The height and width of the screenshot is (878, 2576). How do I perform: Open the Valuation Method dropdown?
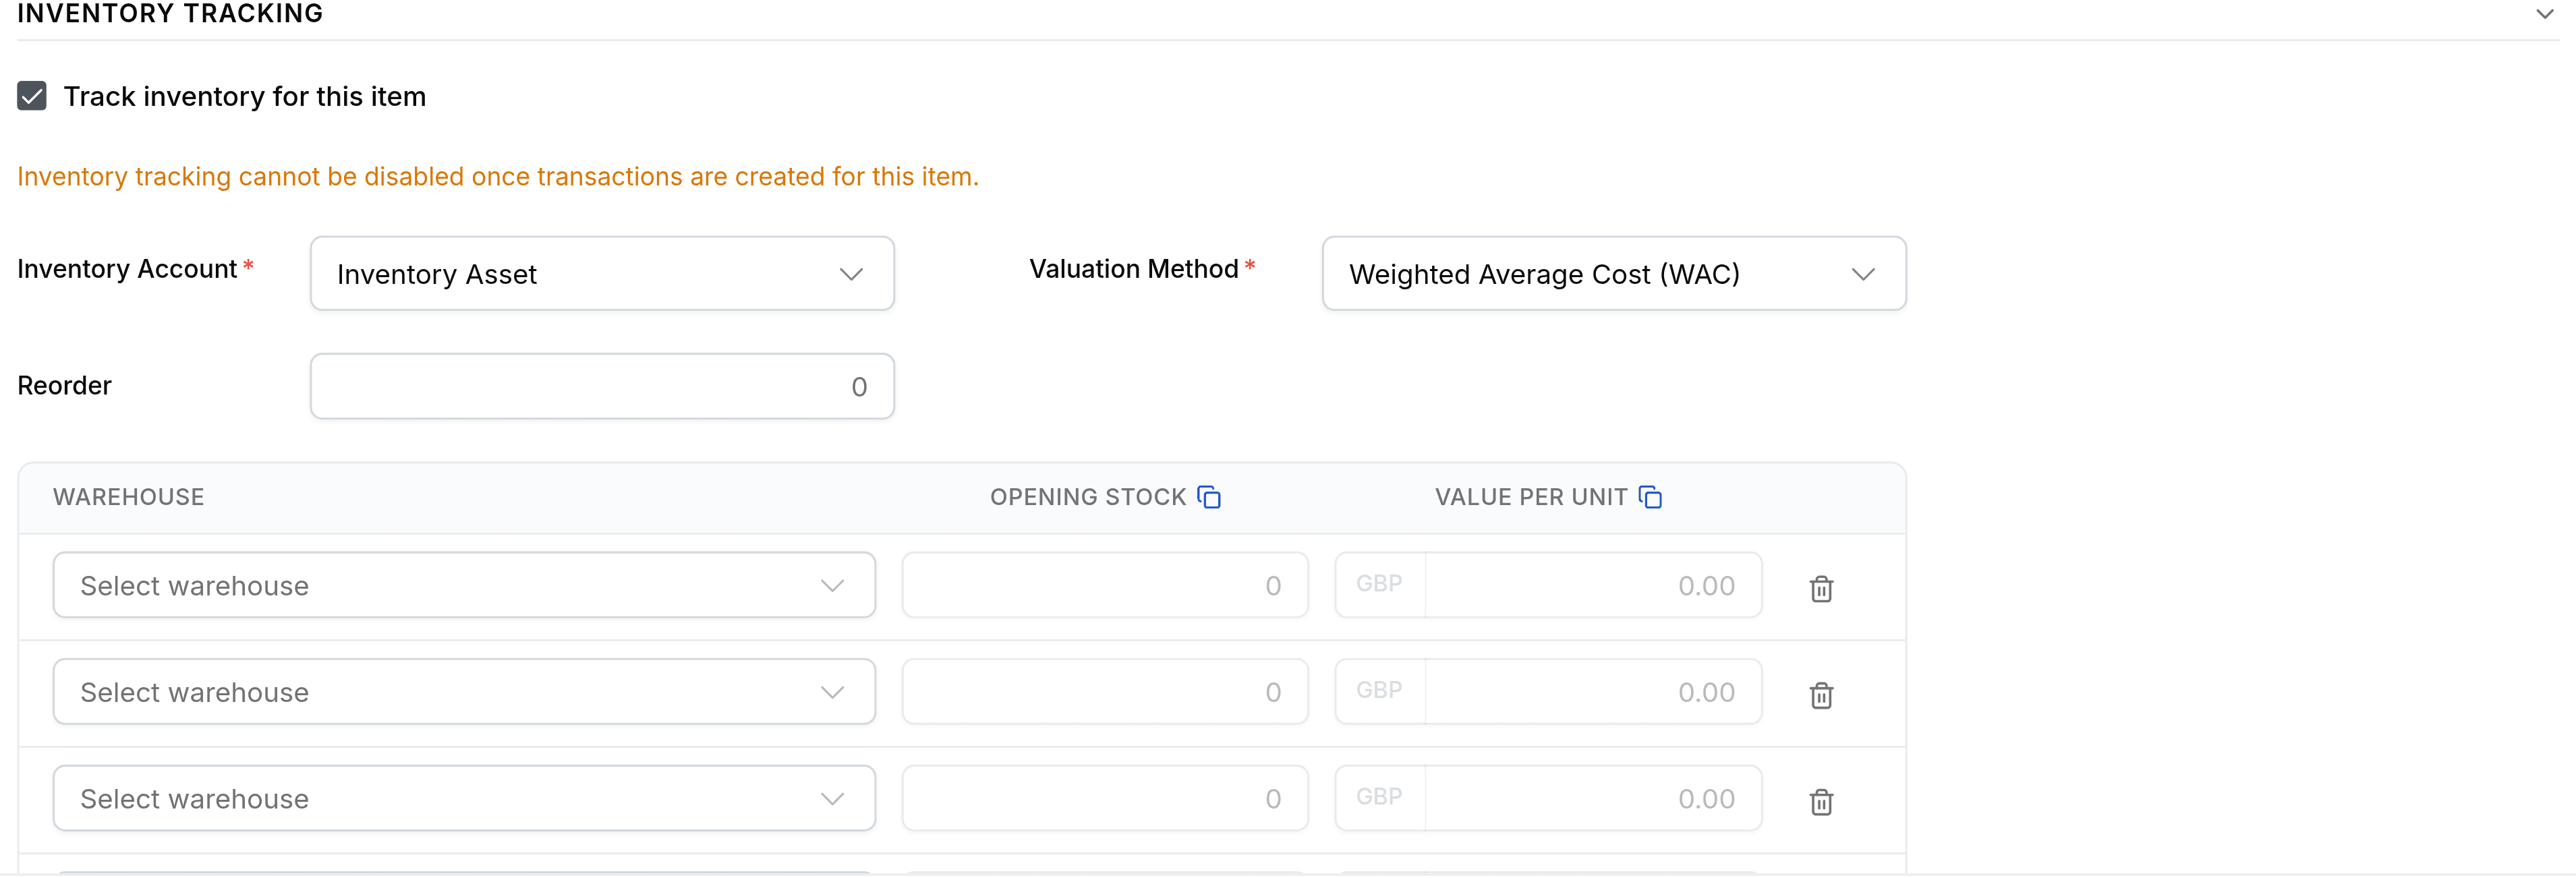click(1614, 274)
